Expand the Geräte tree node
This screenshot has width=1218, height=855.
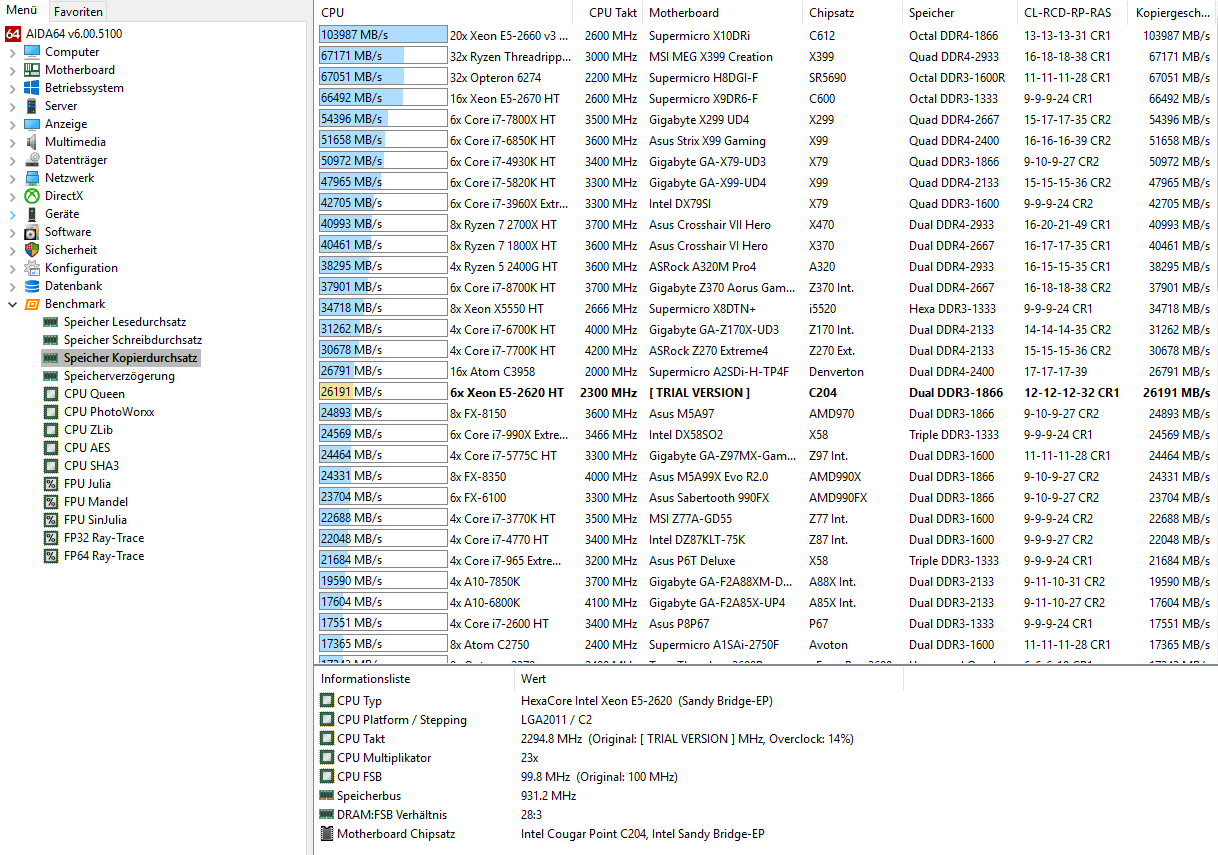[x=12, y=214]
